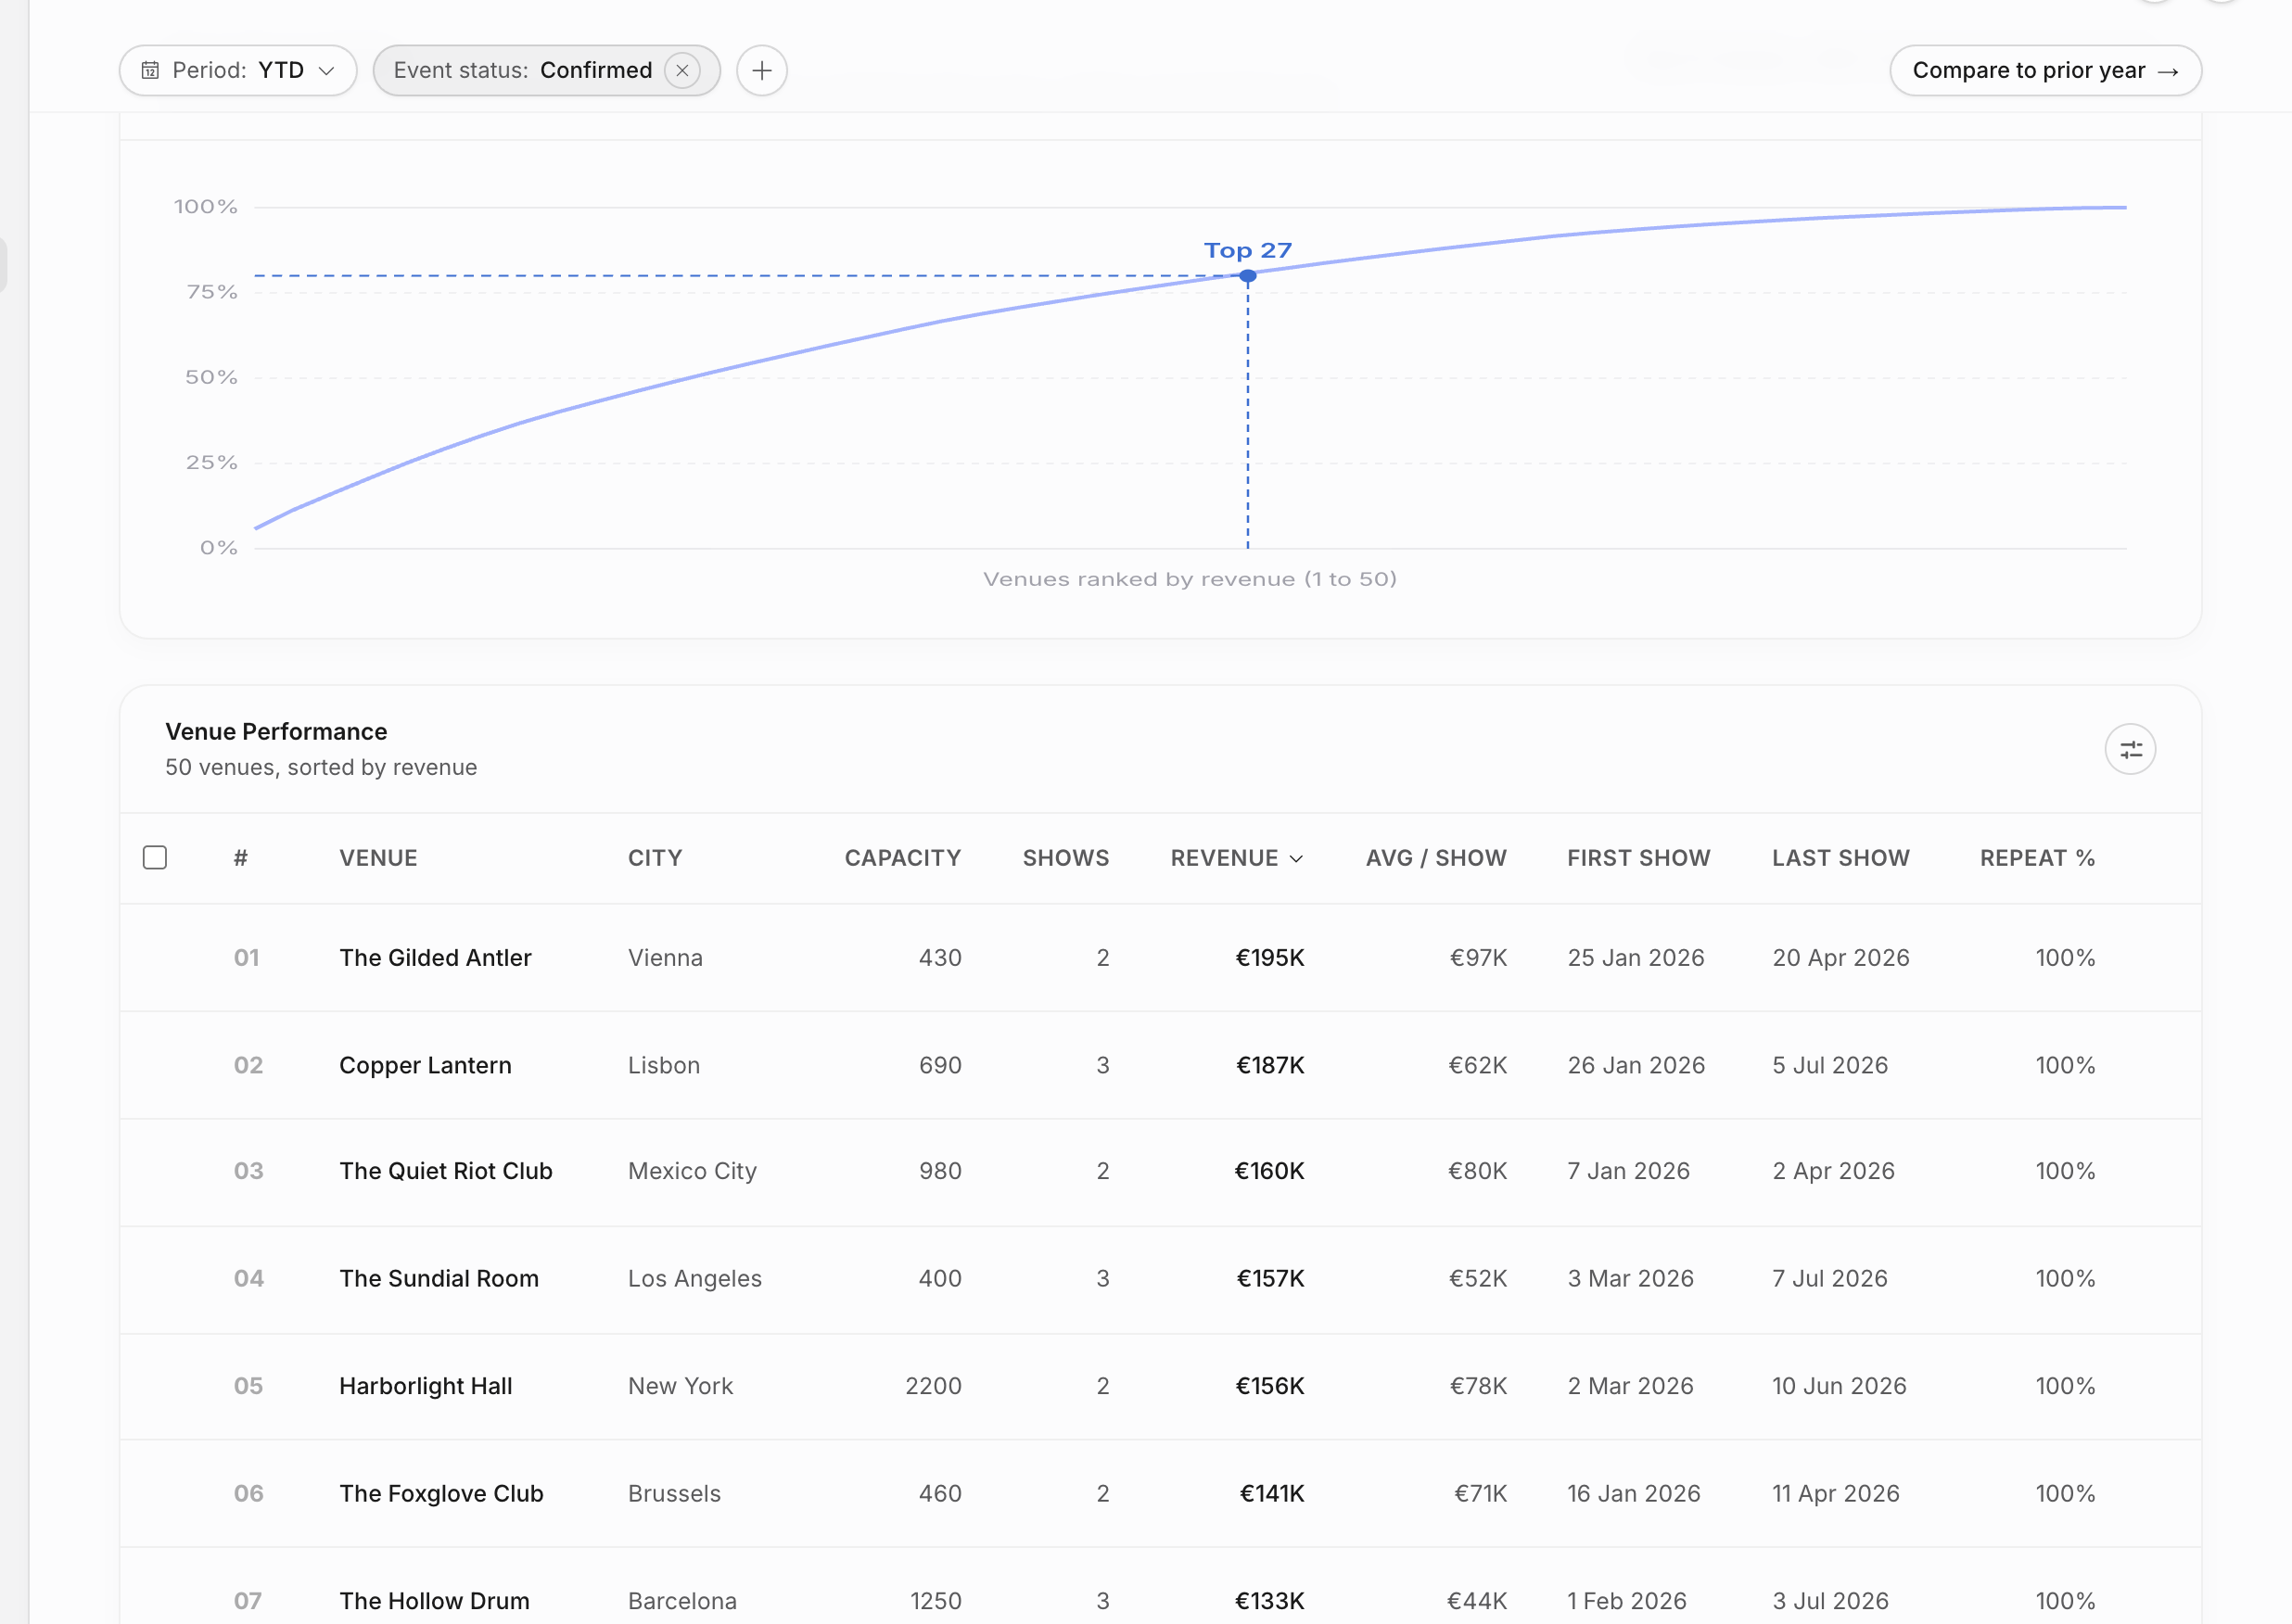Click the Avg / Show column header
This screenshot has width=2292, height=1624.
pyautogui.click(x=1436, y=858)
